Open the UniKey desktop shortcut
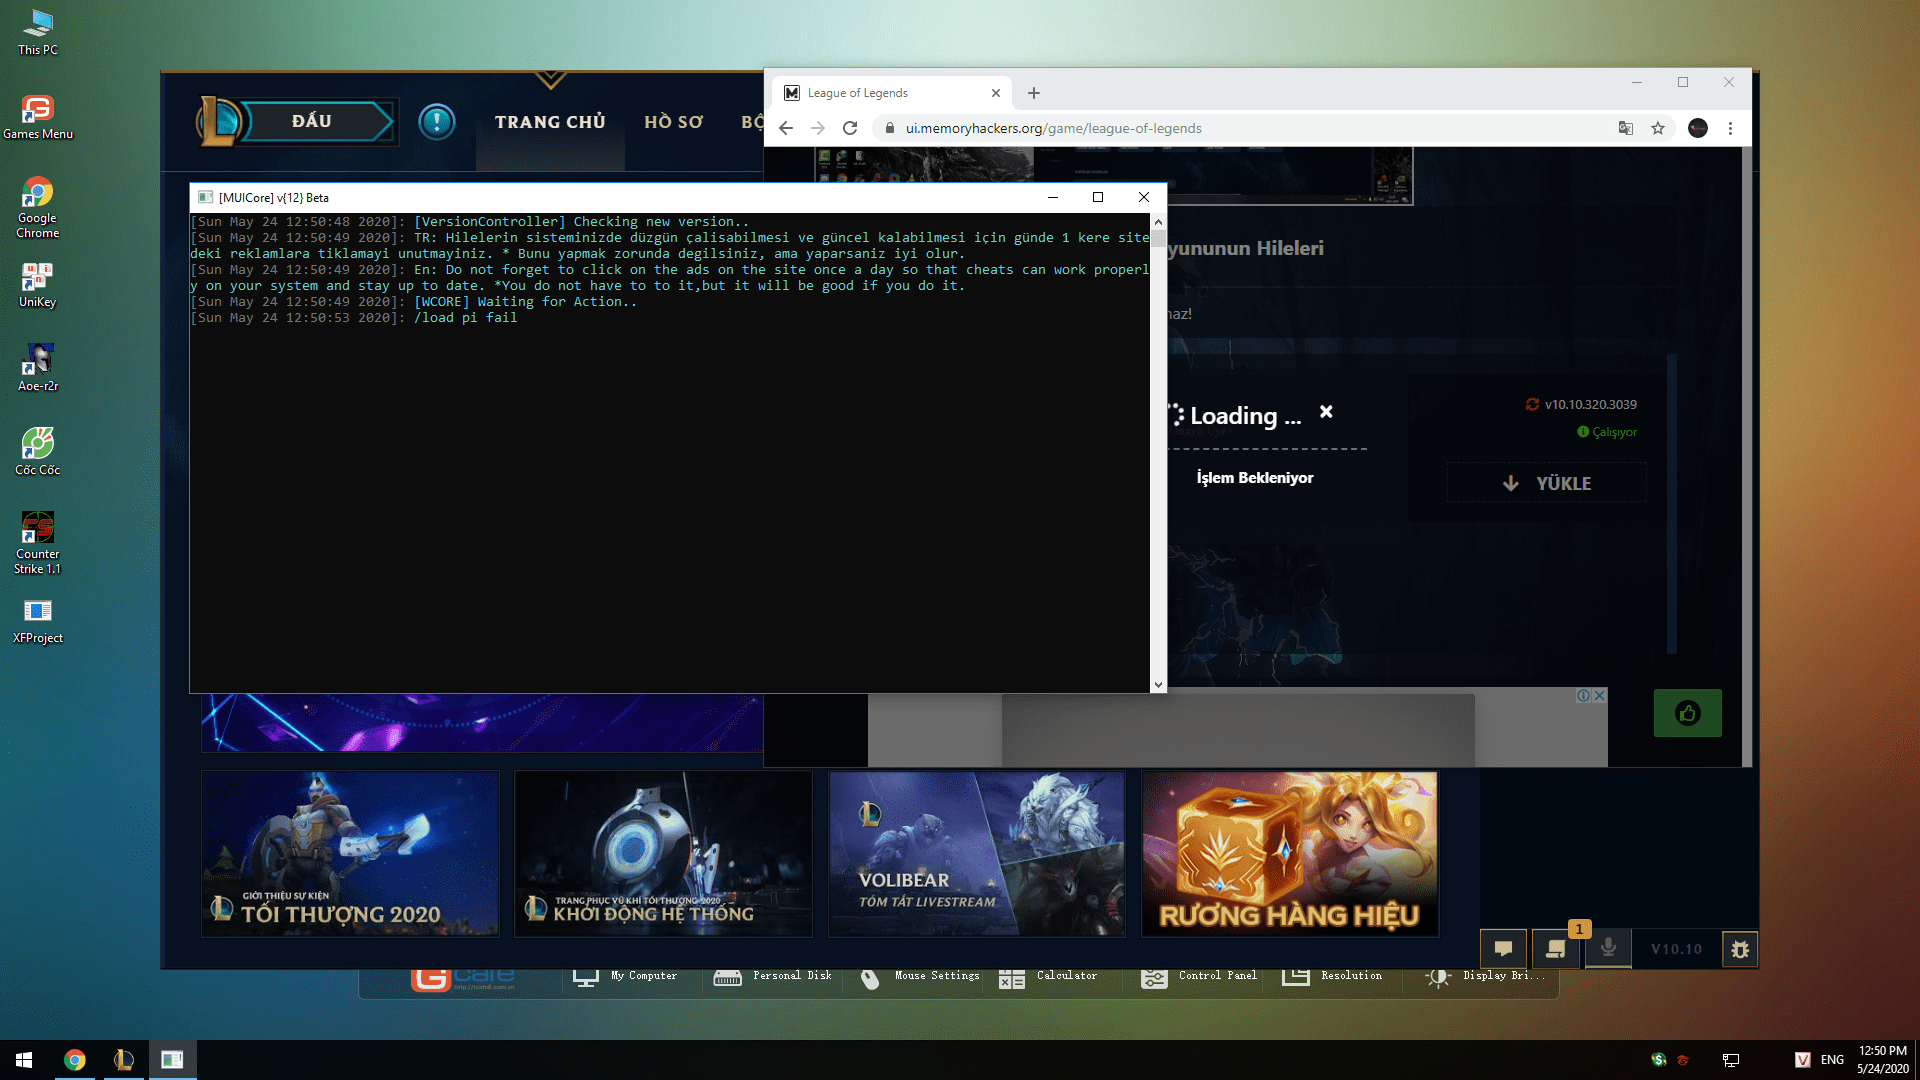Screen dimensions: 1920x1080 pos(38,285)
